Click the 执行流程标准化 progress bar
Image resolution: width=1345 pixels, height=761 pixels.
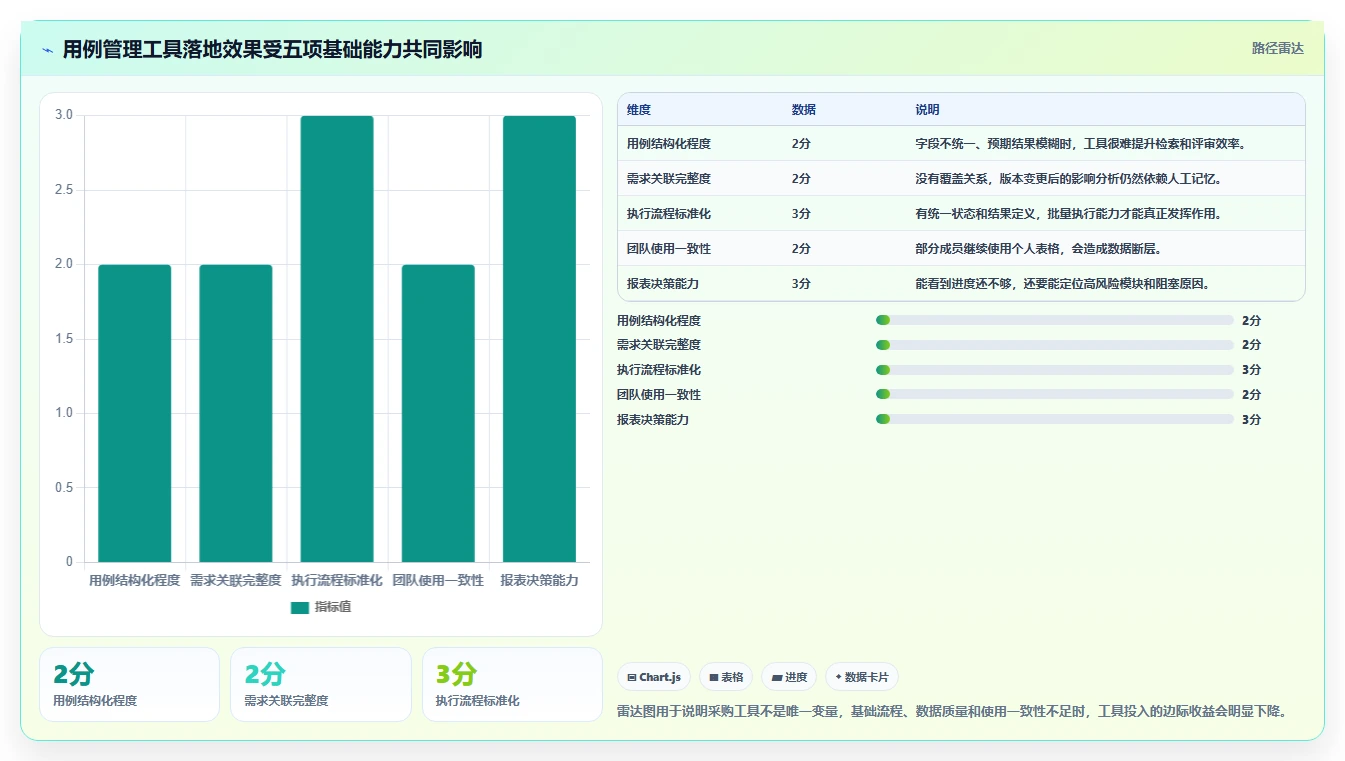1055,370
